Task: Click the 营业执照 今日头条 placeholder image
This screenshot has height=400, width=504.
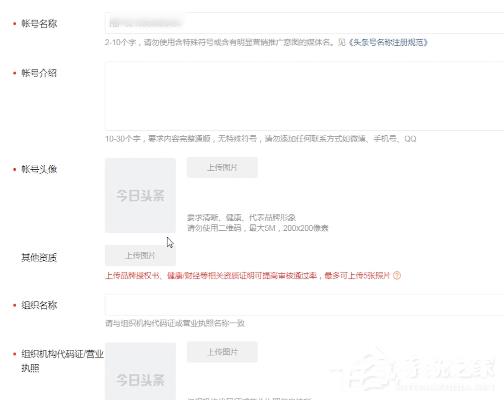Action: tap(141, 371)
